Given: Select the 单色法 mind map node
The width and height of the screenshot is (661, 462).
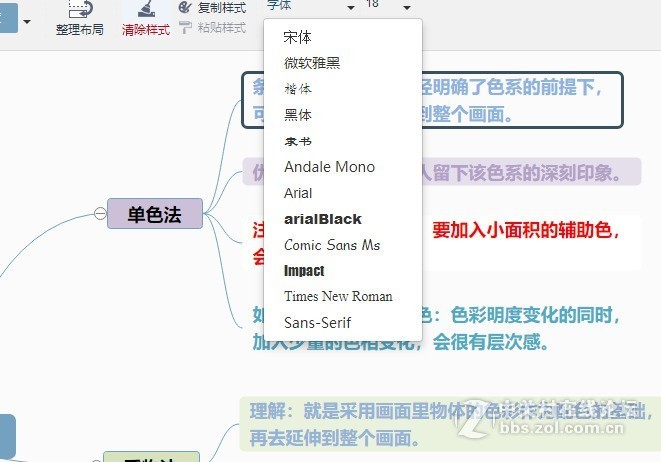Looking at the screenshot, I should click(155, 214).
